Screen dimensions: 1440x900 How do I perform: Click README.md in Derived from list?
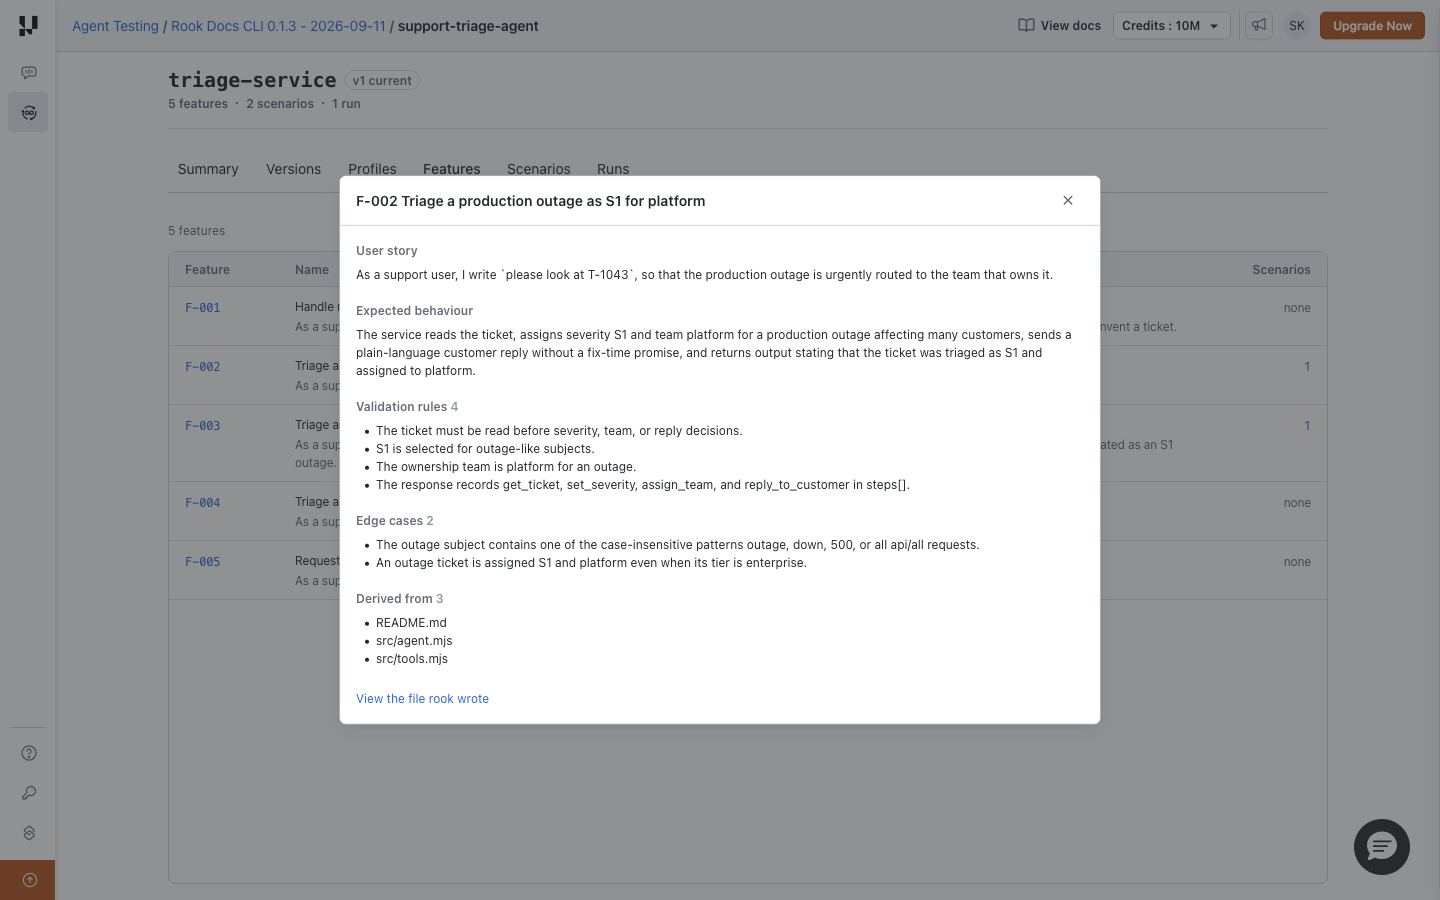point(411,623)
